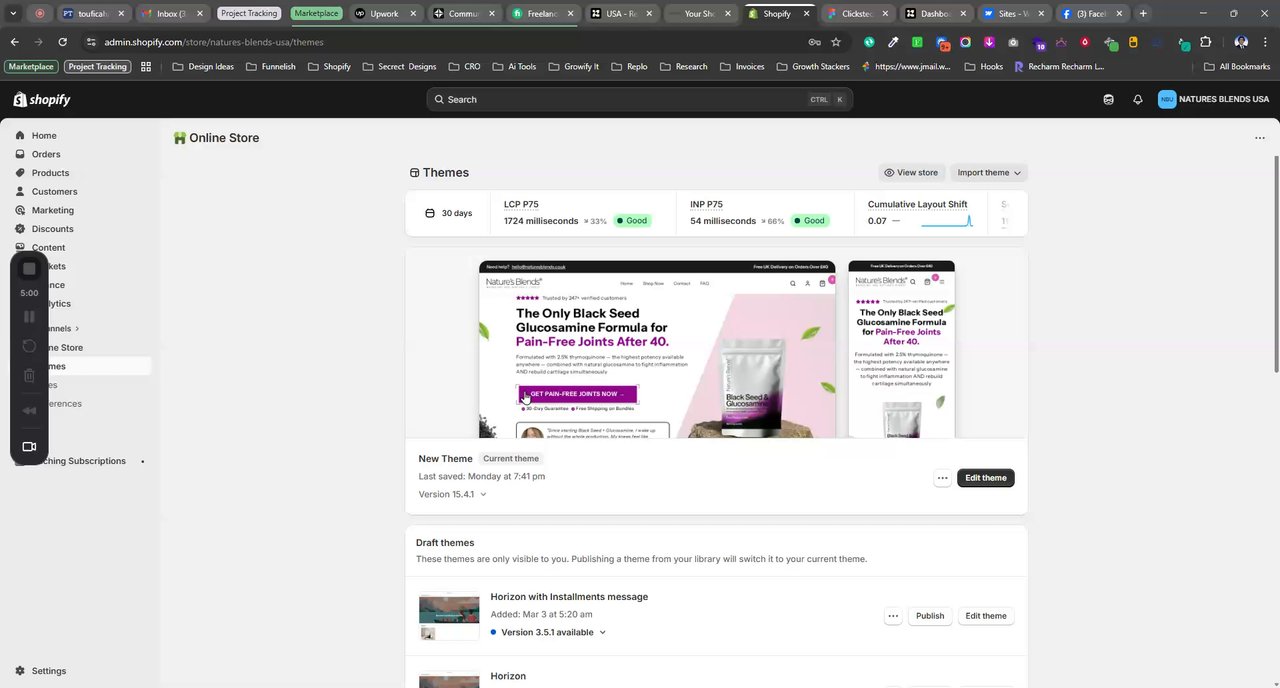The width and height of the screenshot is (1280, 688).
Task: Close the active Shopify tab
Action: (x=806, y=13)
